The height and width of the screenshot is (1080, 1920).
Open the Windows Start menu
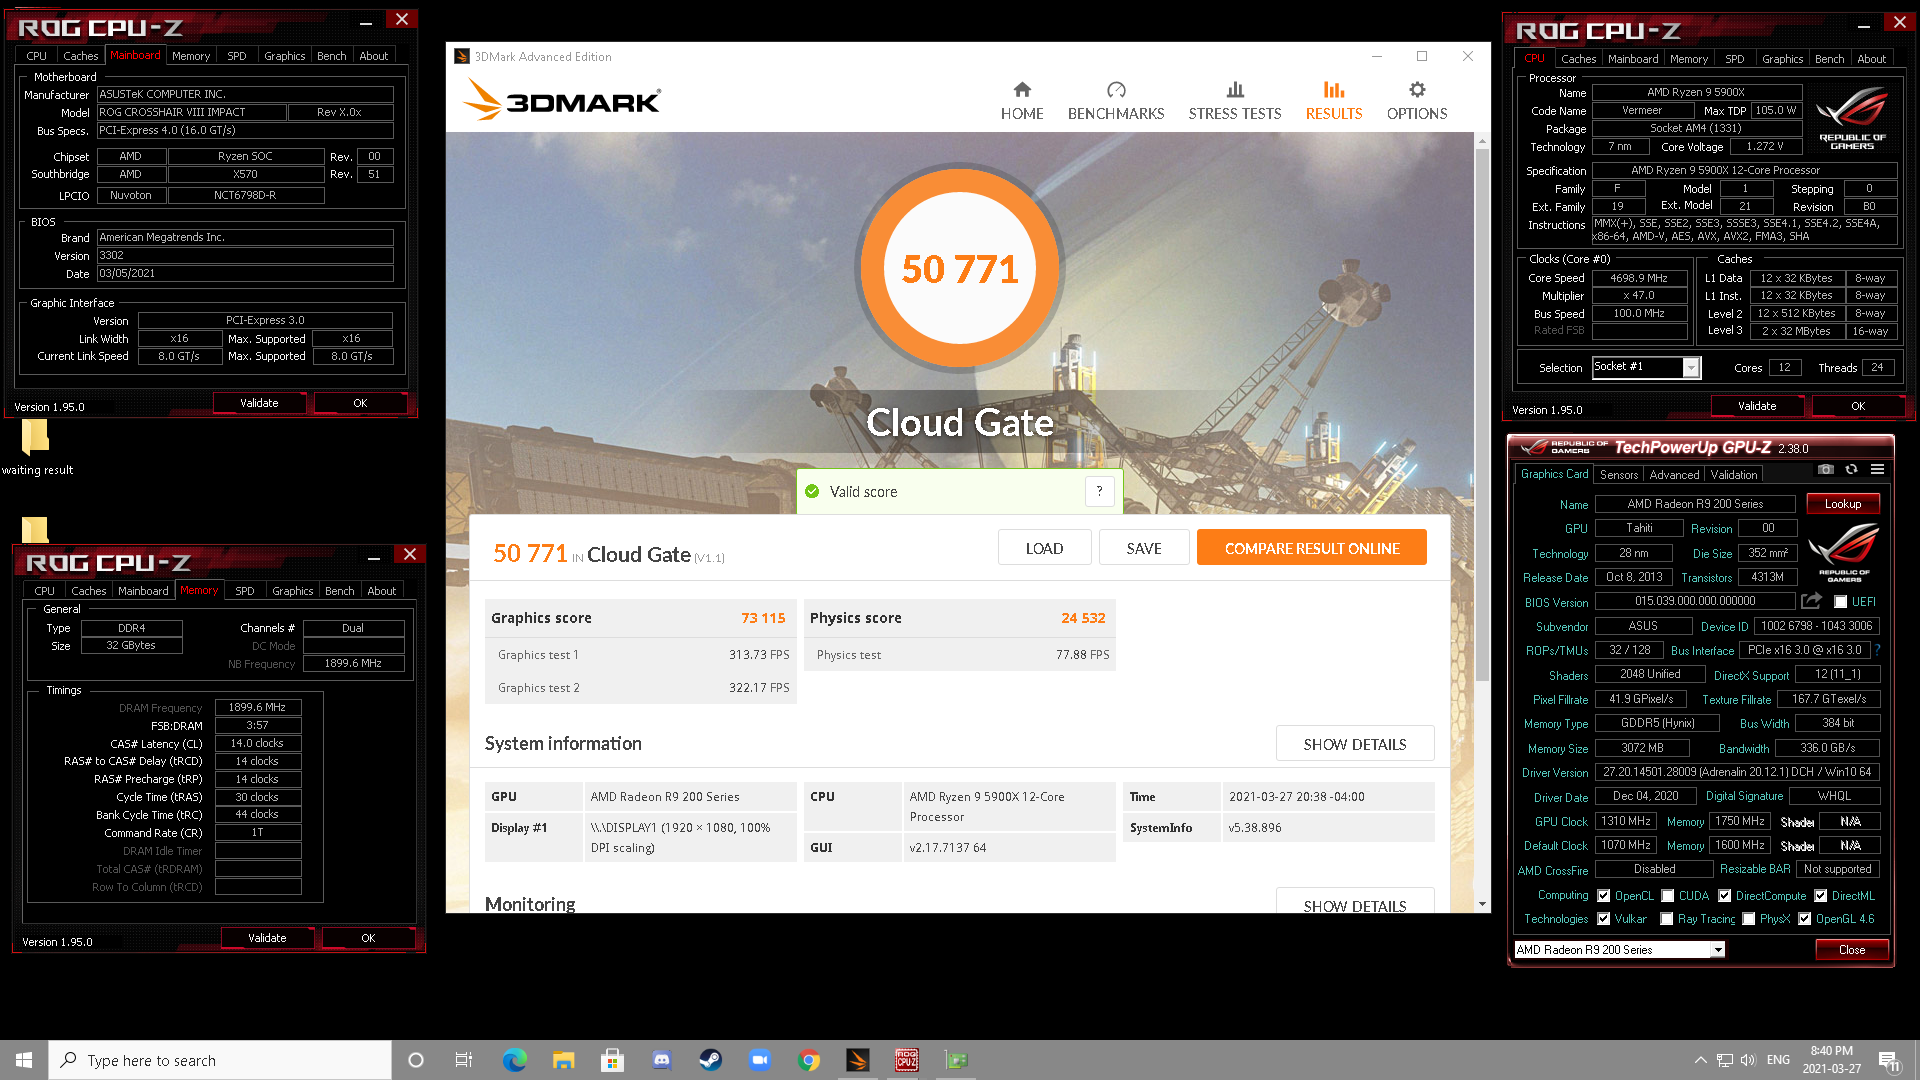(24, 1060)
